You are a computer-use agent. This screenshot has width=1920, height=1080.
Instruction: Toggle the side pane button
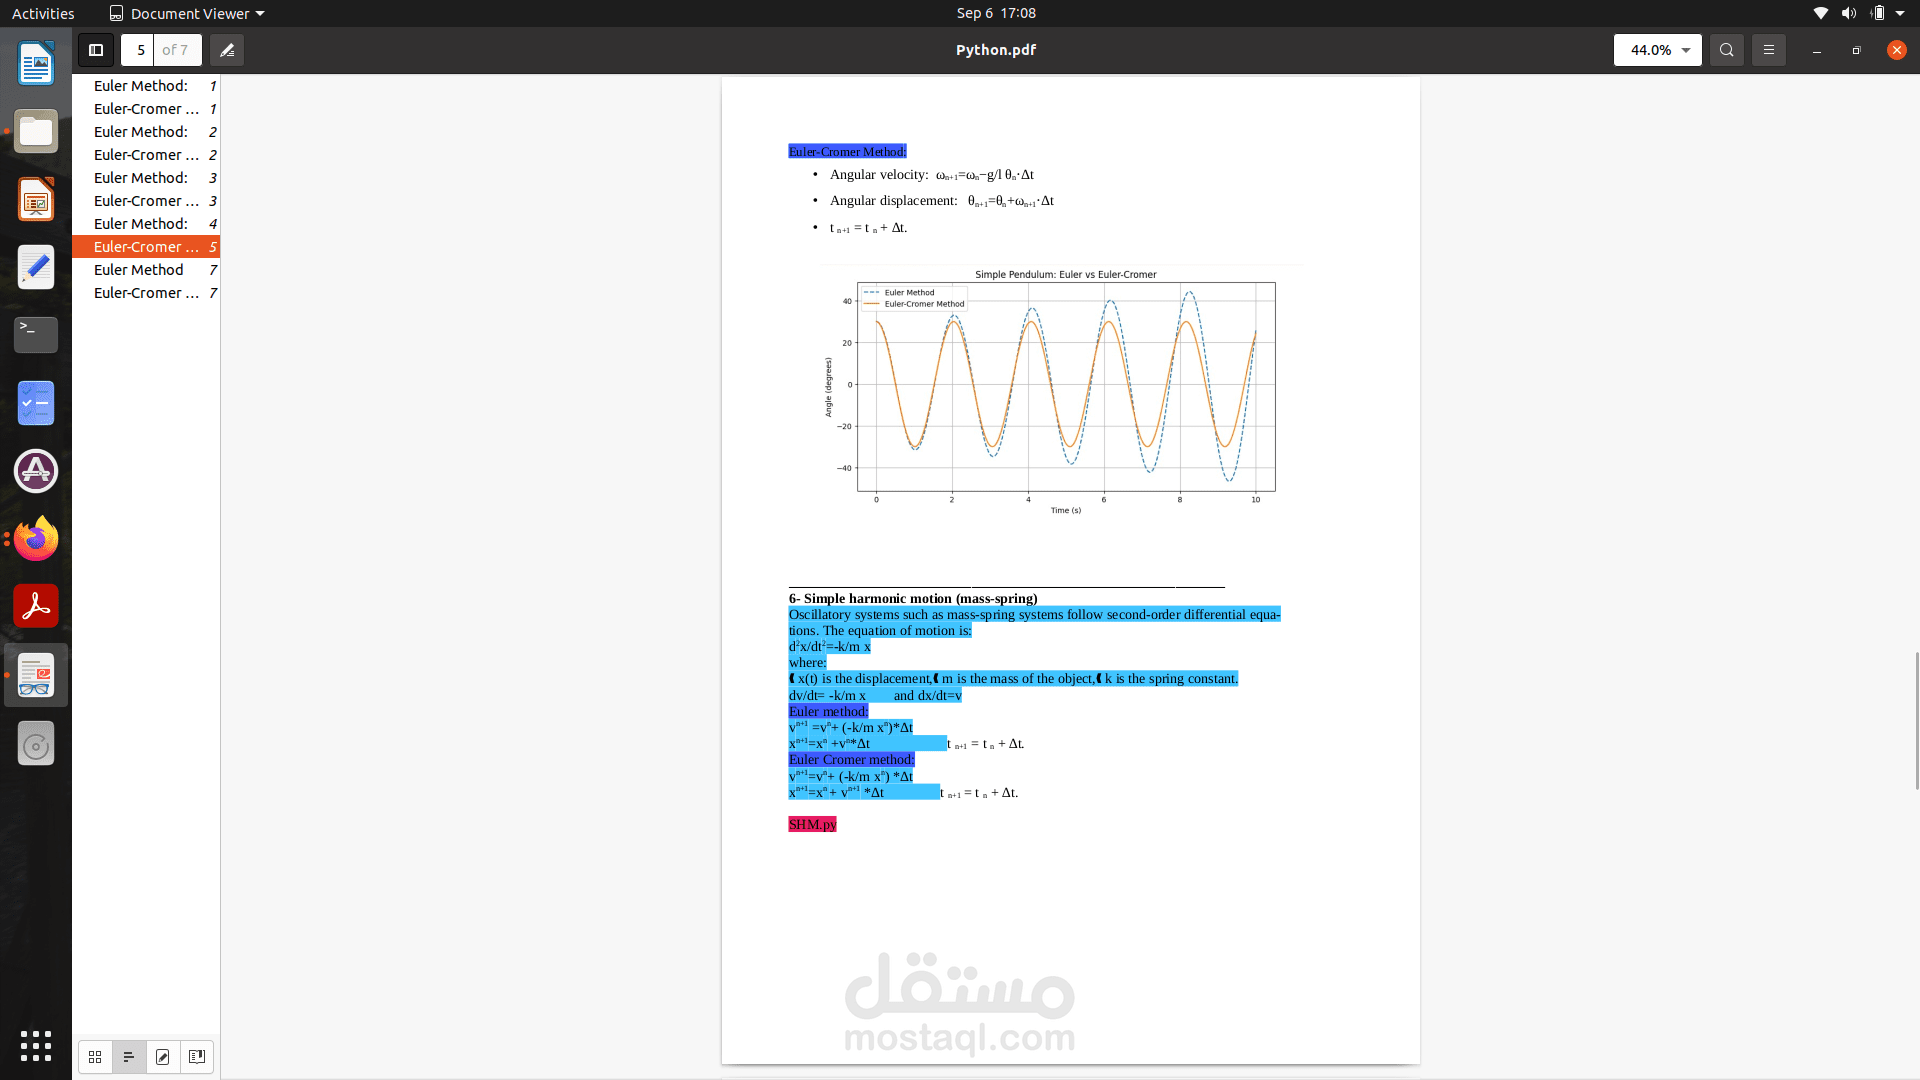tap(96, 50)
